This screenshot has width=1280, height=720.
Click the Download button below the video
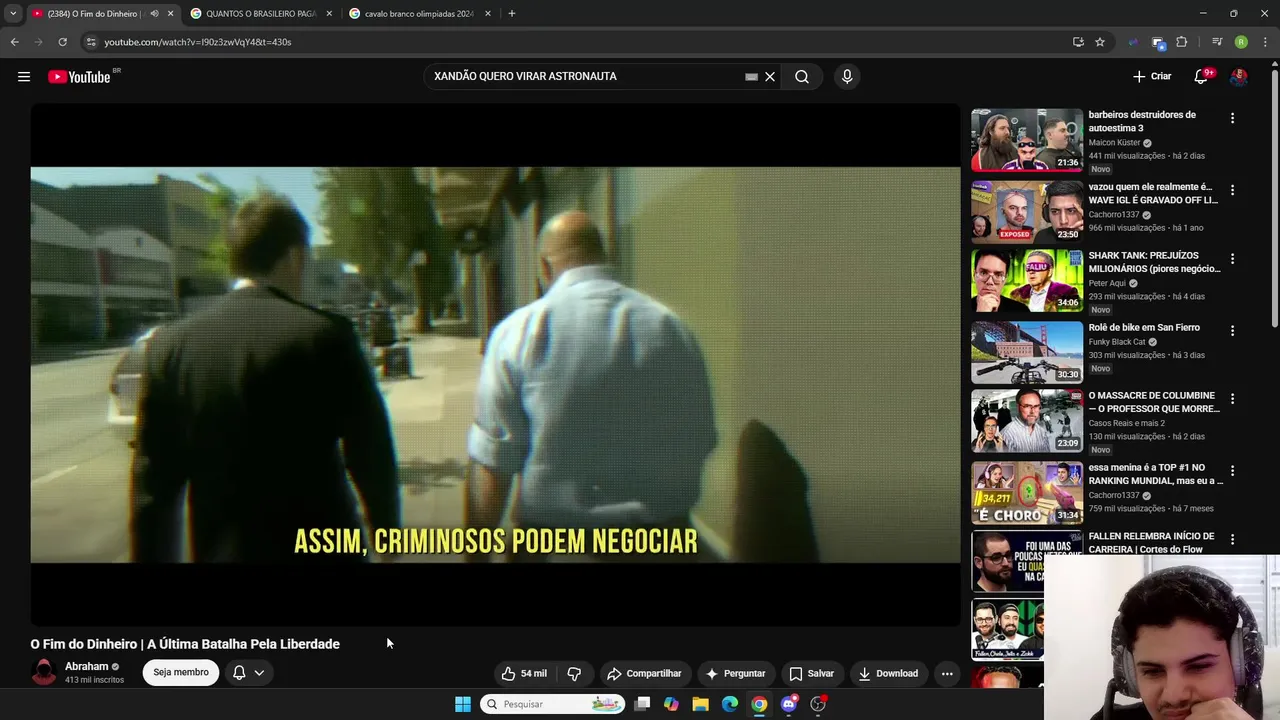coord(888,673)
